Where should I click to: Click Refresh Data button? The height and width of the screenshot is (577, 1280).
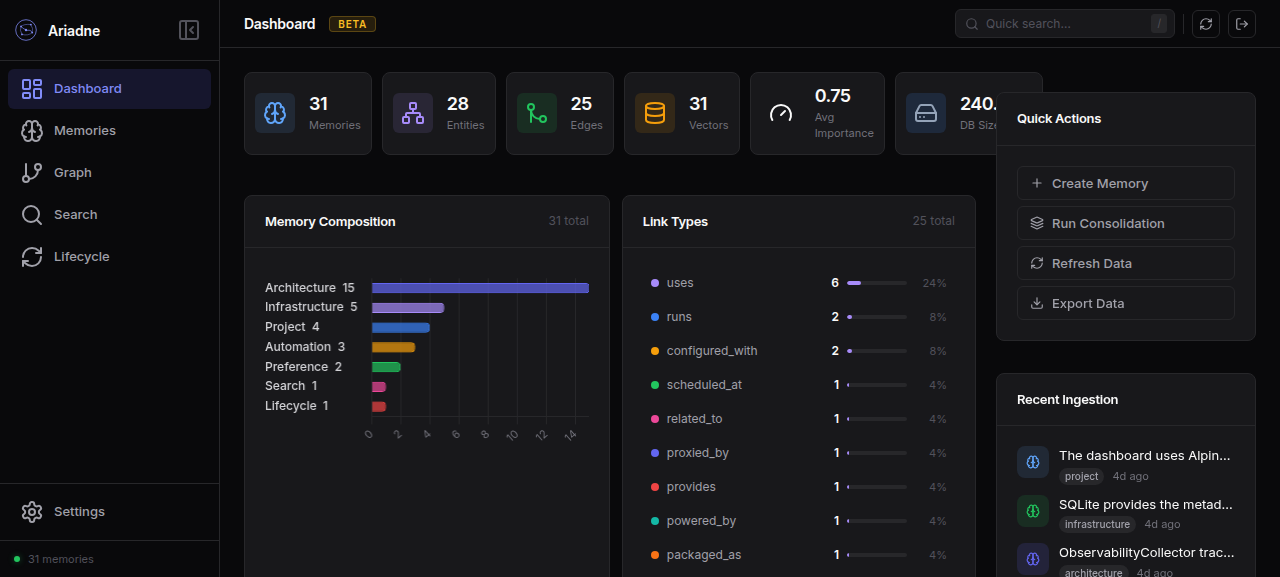click(1126, 263)
